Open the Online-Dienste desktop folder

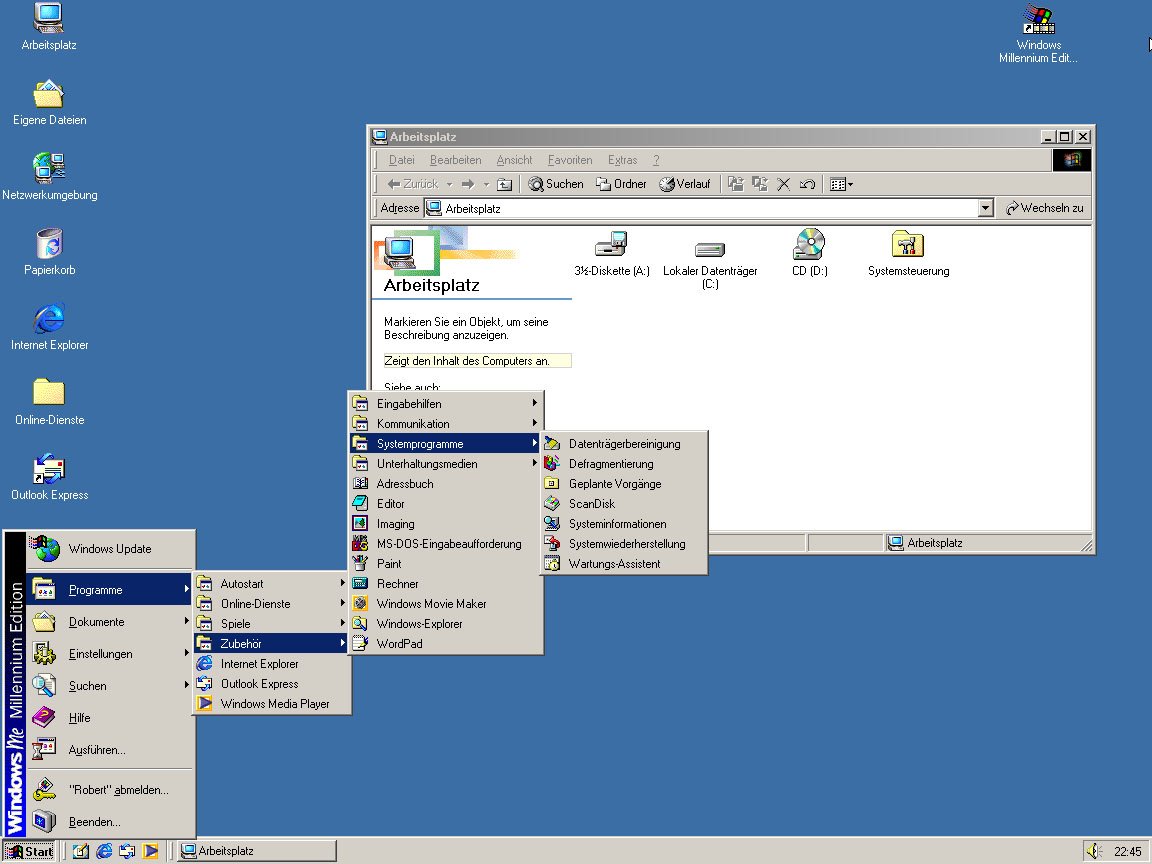(x=49, y=401)
